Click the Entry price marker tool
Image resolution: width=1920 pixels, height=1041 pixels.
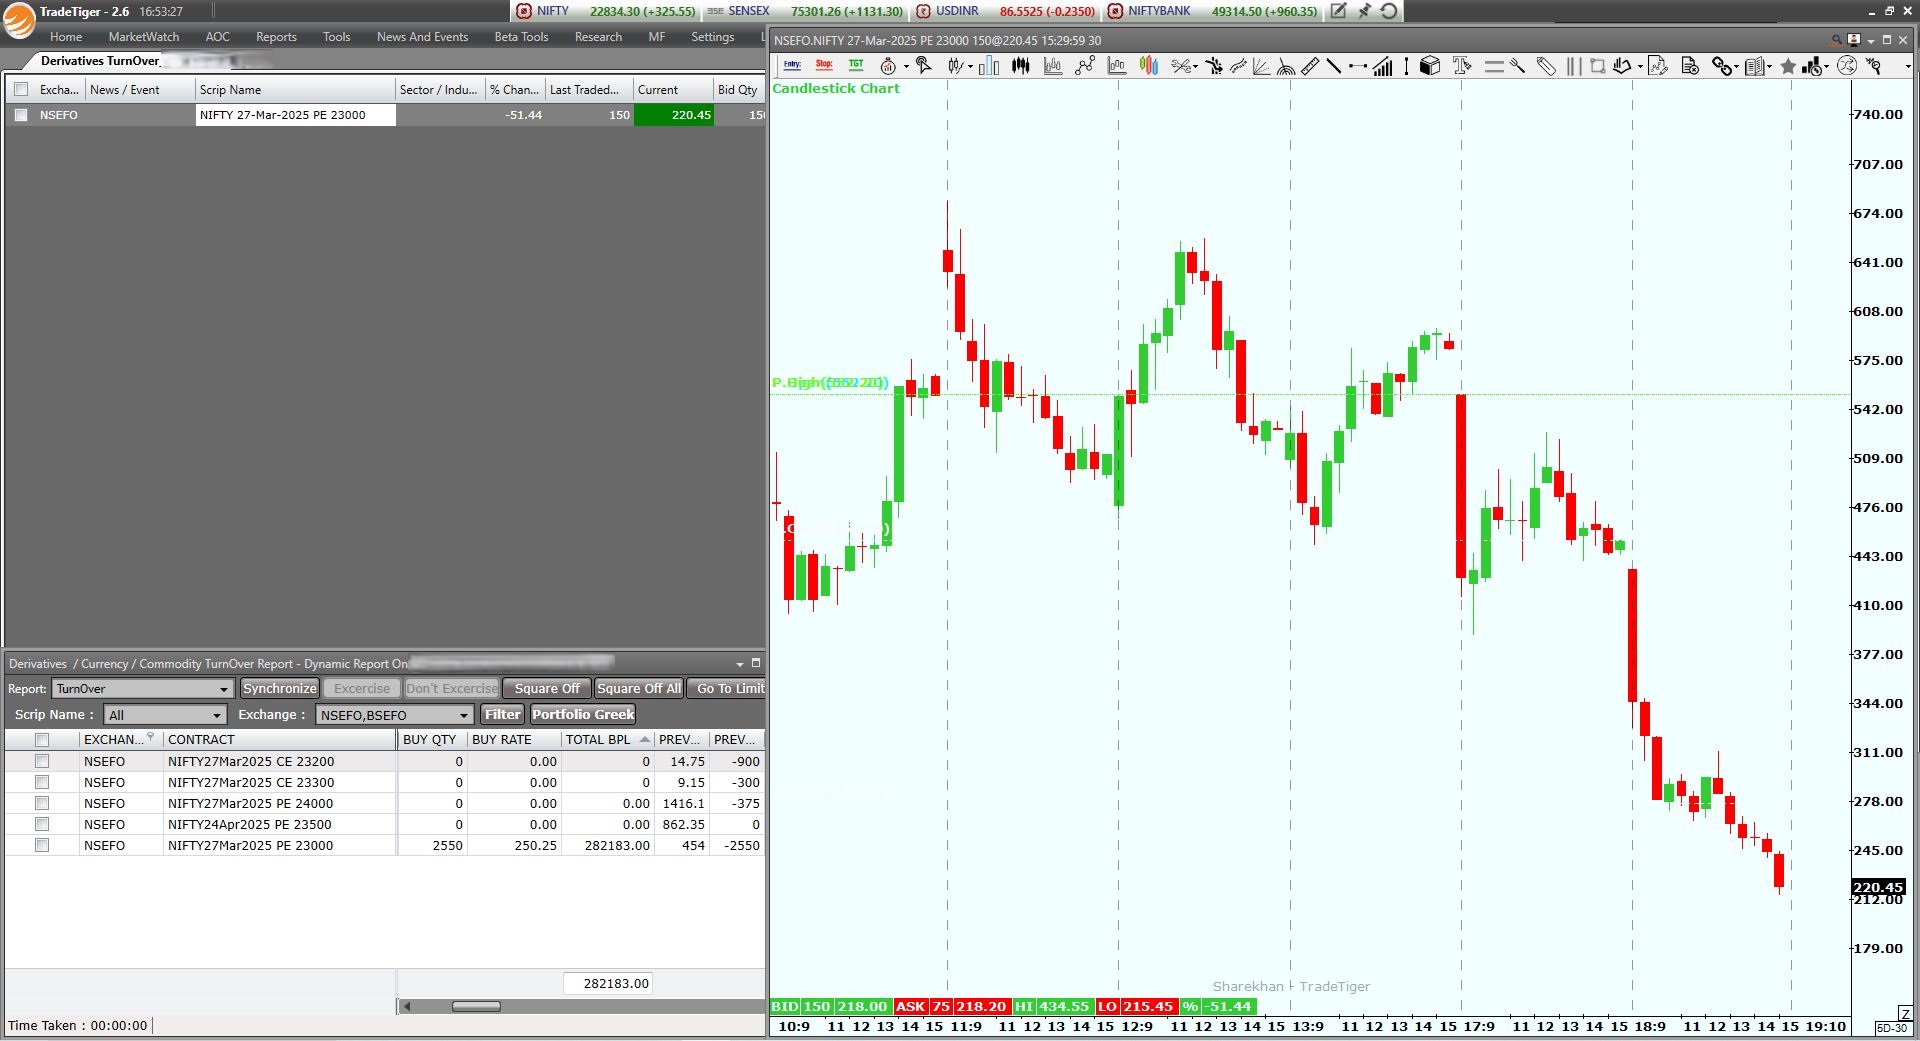pos(792,66)
